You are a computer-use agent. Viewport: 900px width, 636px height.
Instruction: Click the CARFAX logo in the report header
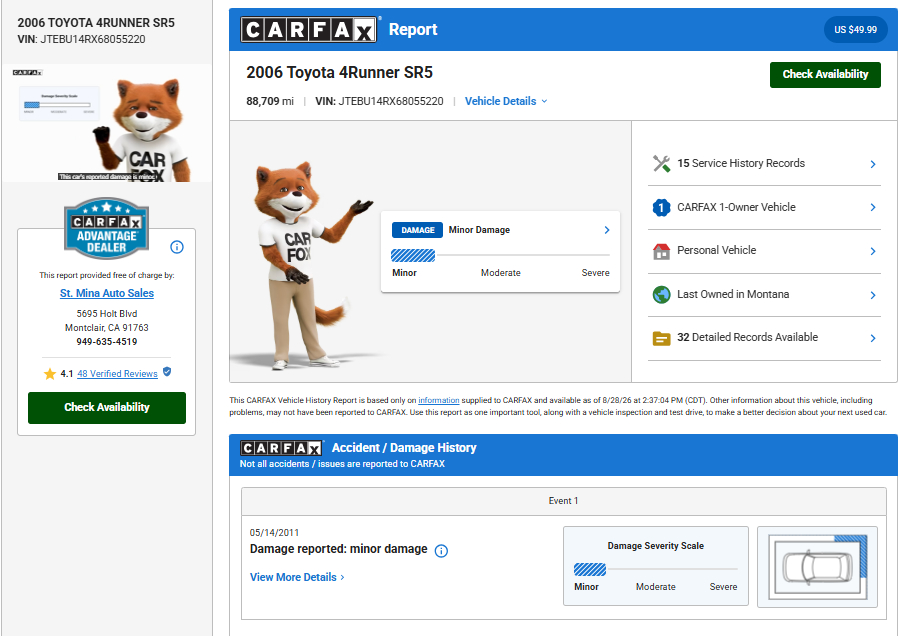click(309, 29)
